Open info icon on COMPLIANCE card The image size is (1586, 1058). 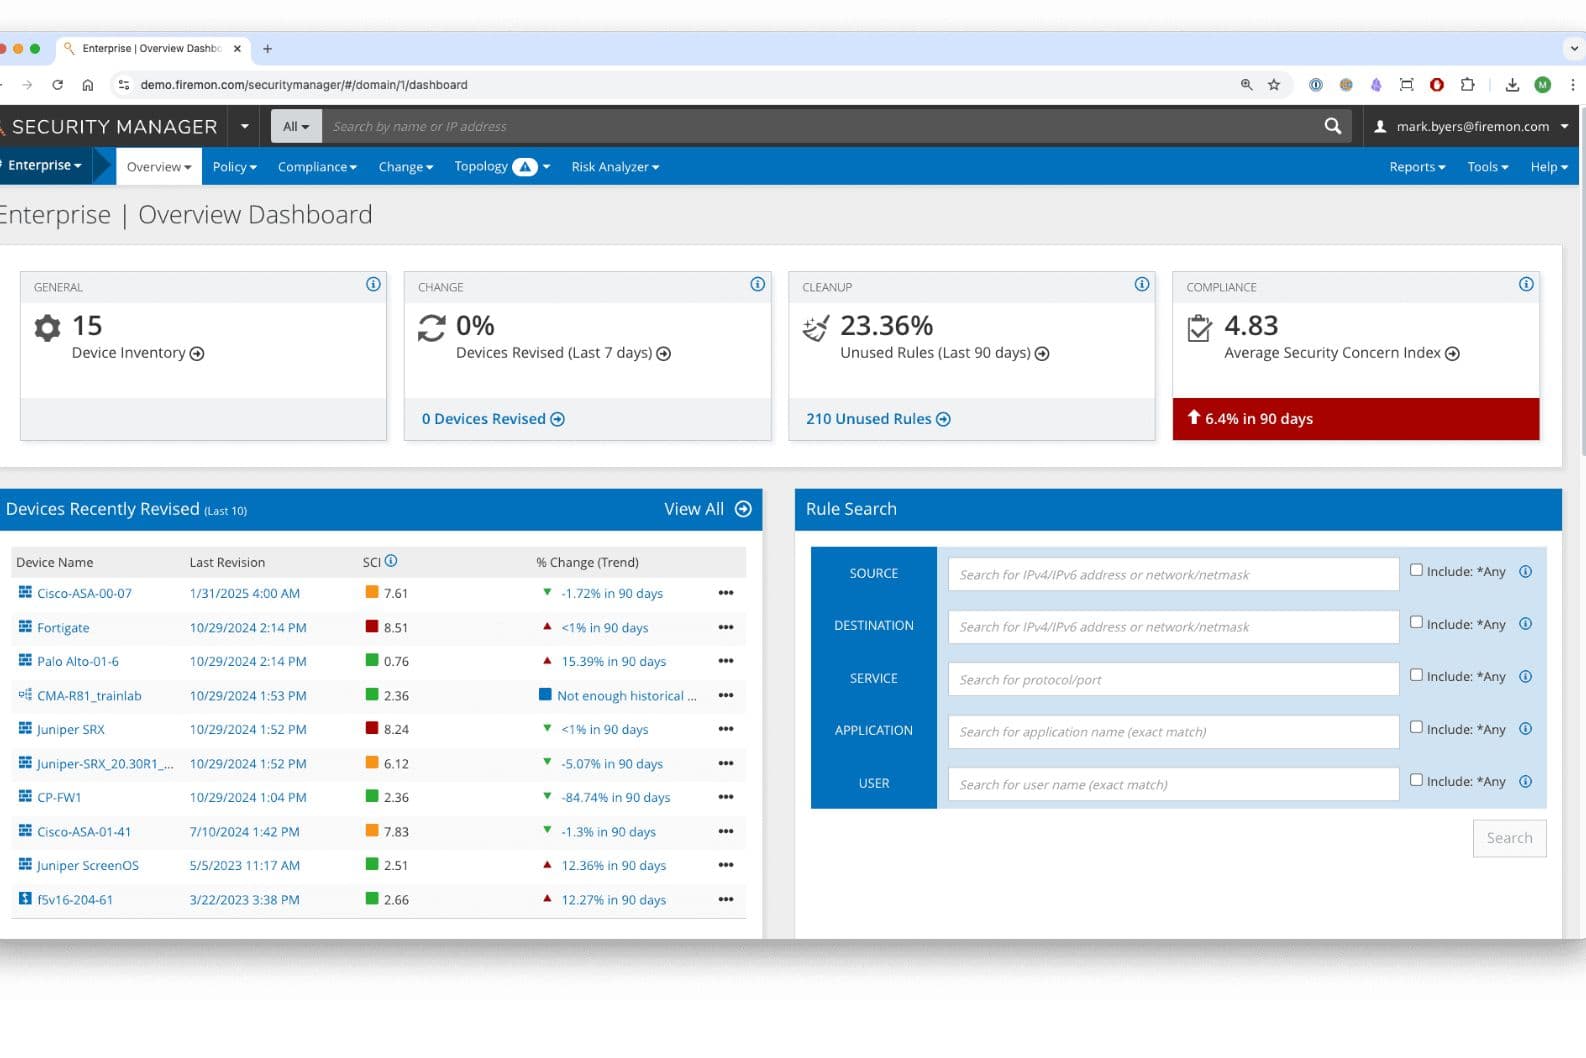1525,284
